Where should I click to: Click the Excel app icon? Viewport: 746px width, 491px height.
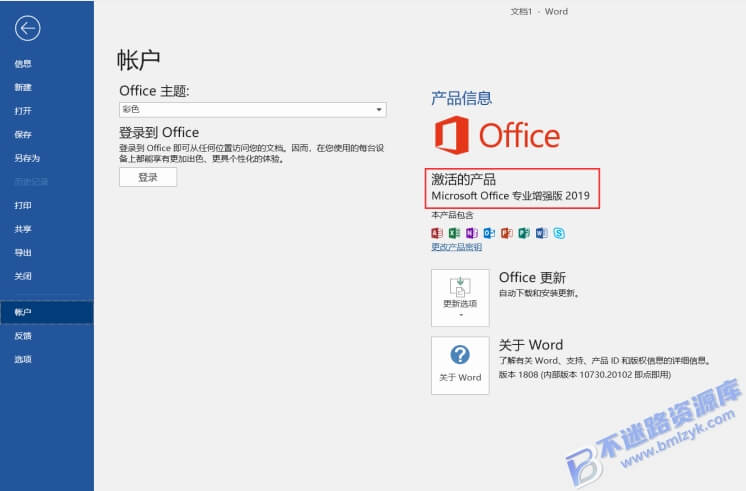(454, 233)
